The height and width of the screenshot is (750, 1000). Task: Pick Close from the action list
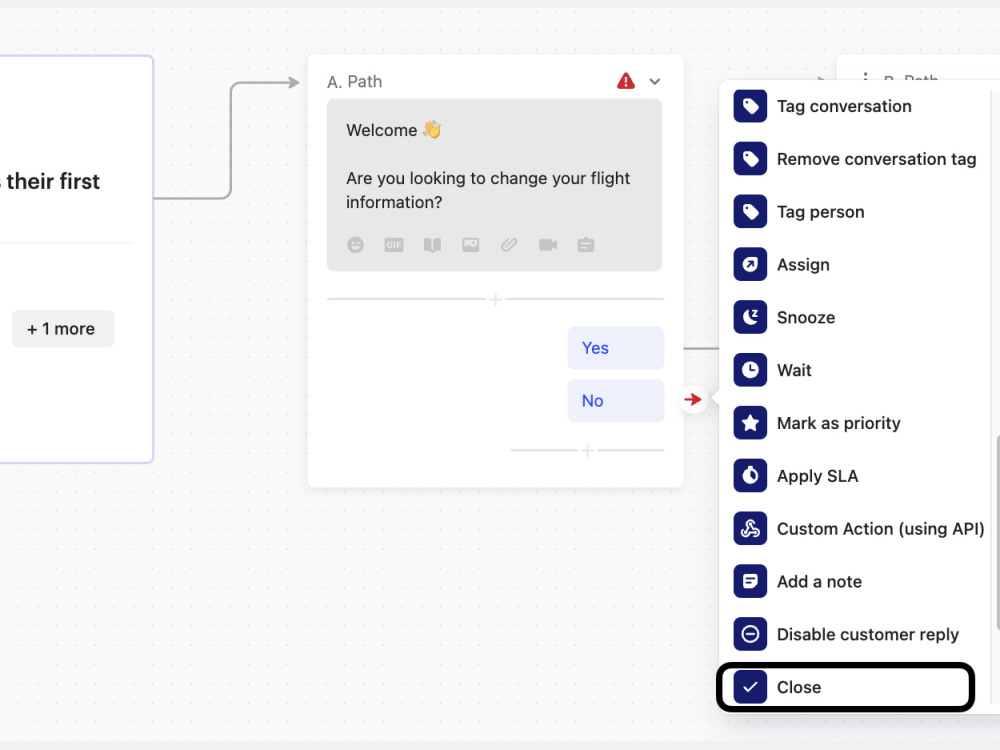[798, 687]
